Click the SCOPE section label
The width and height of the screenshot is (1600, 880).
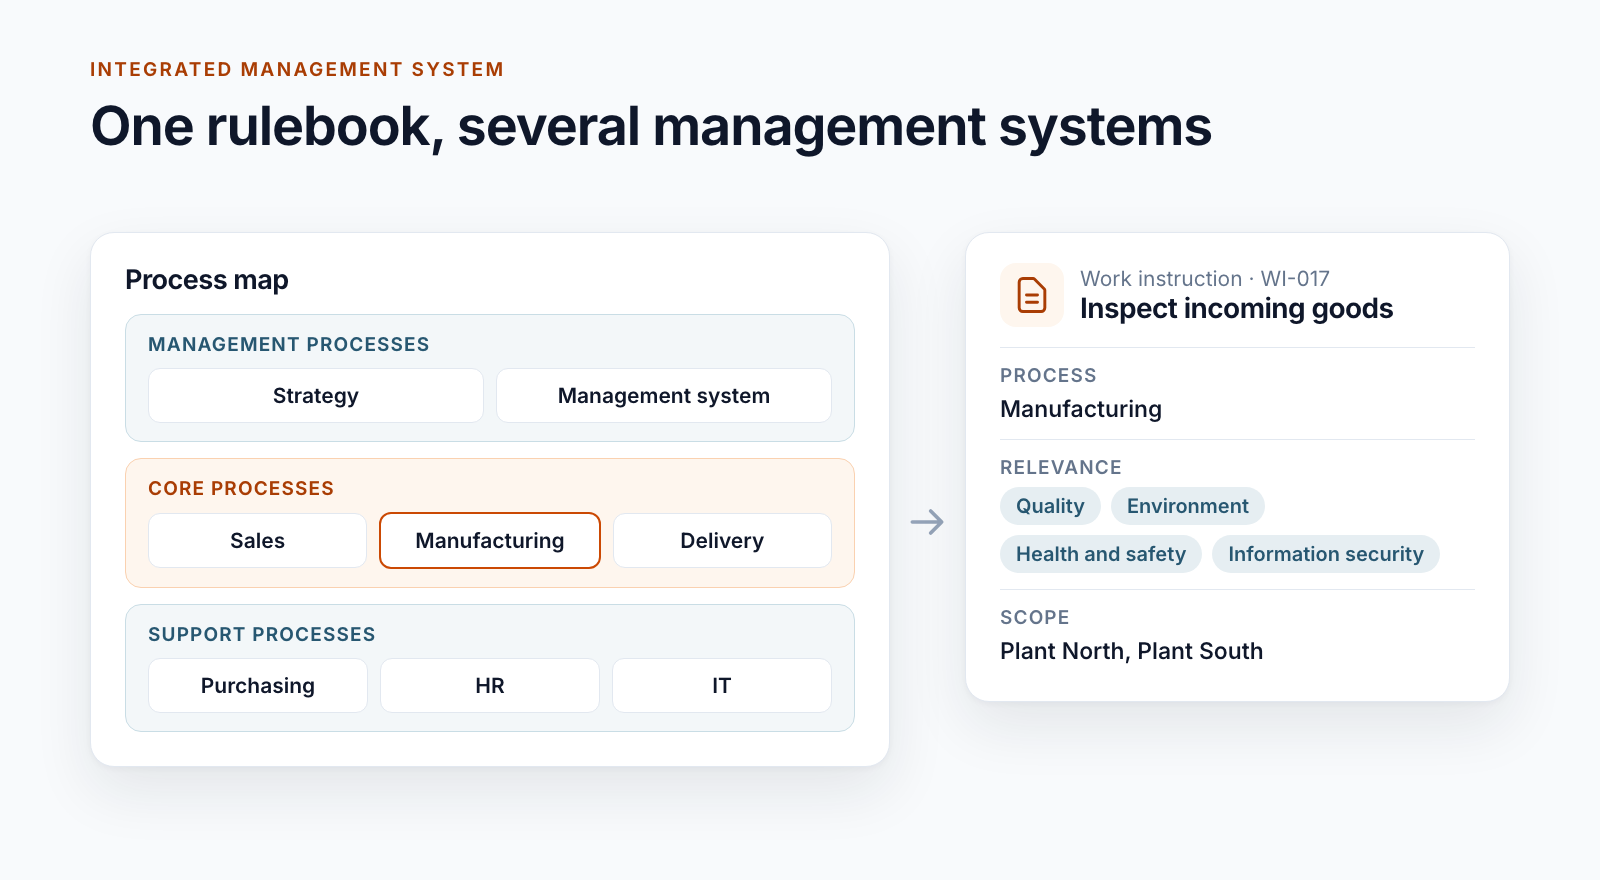(1035, 618)
